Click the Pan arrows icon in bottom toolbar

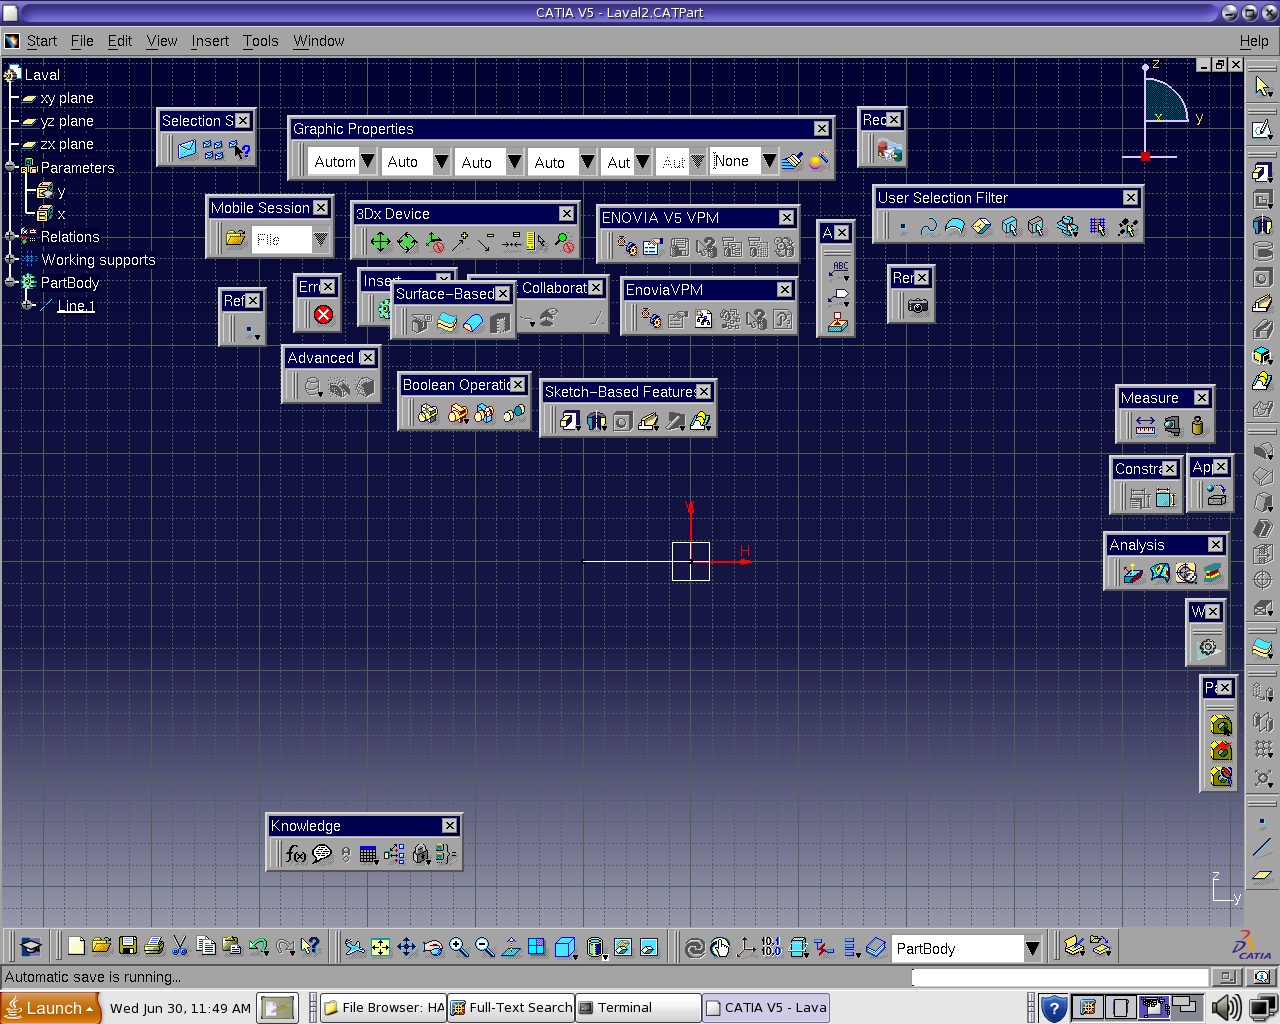pos(406,947)
